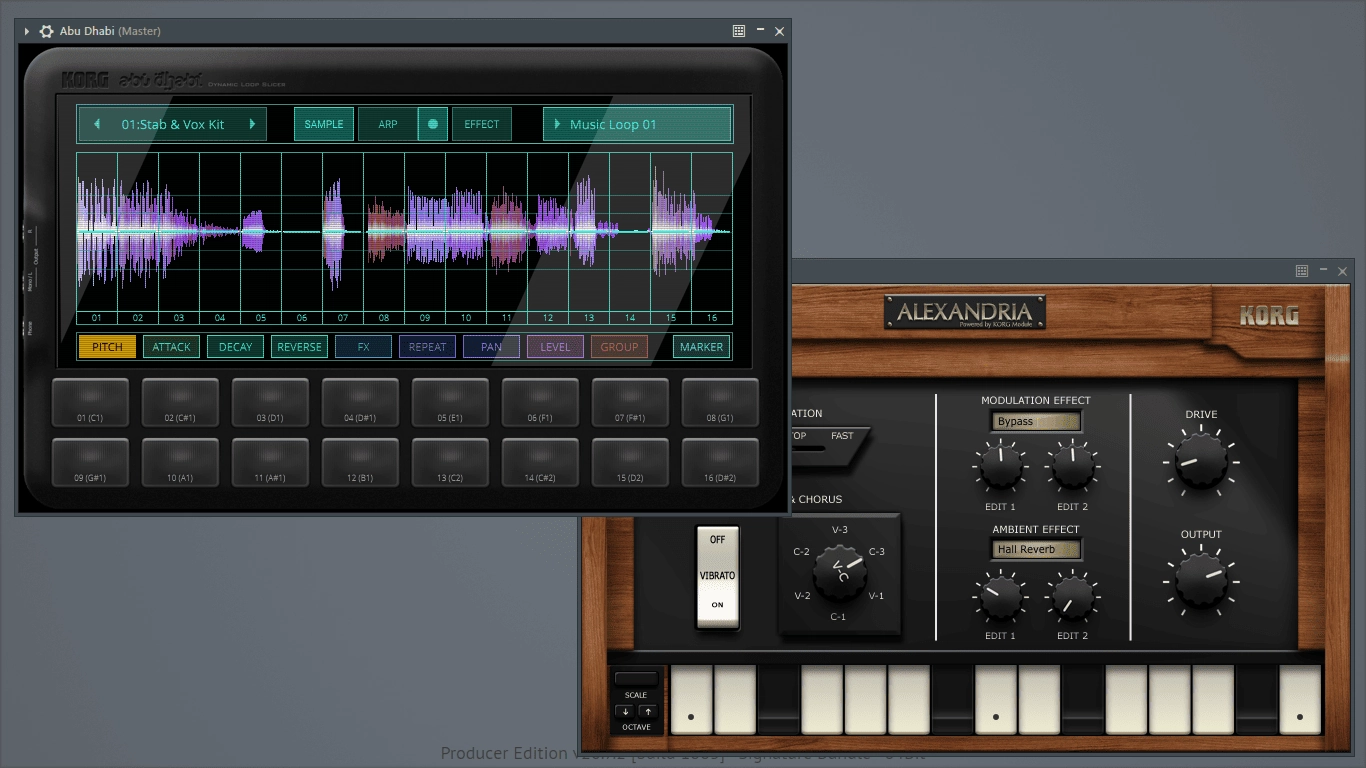Trigger pad 04 (D#1)

(360, 402)
